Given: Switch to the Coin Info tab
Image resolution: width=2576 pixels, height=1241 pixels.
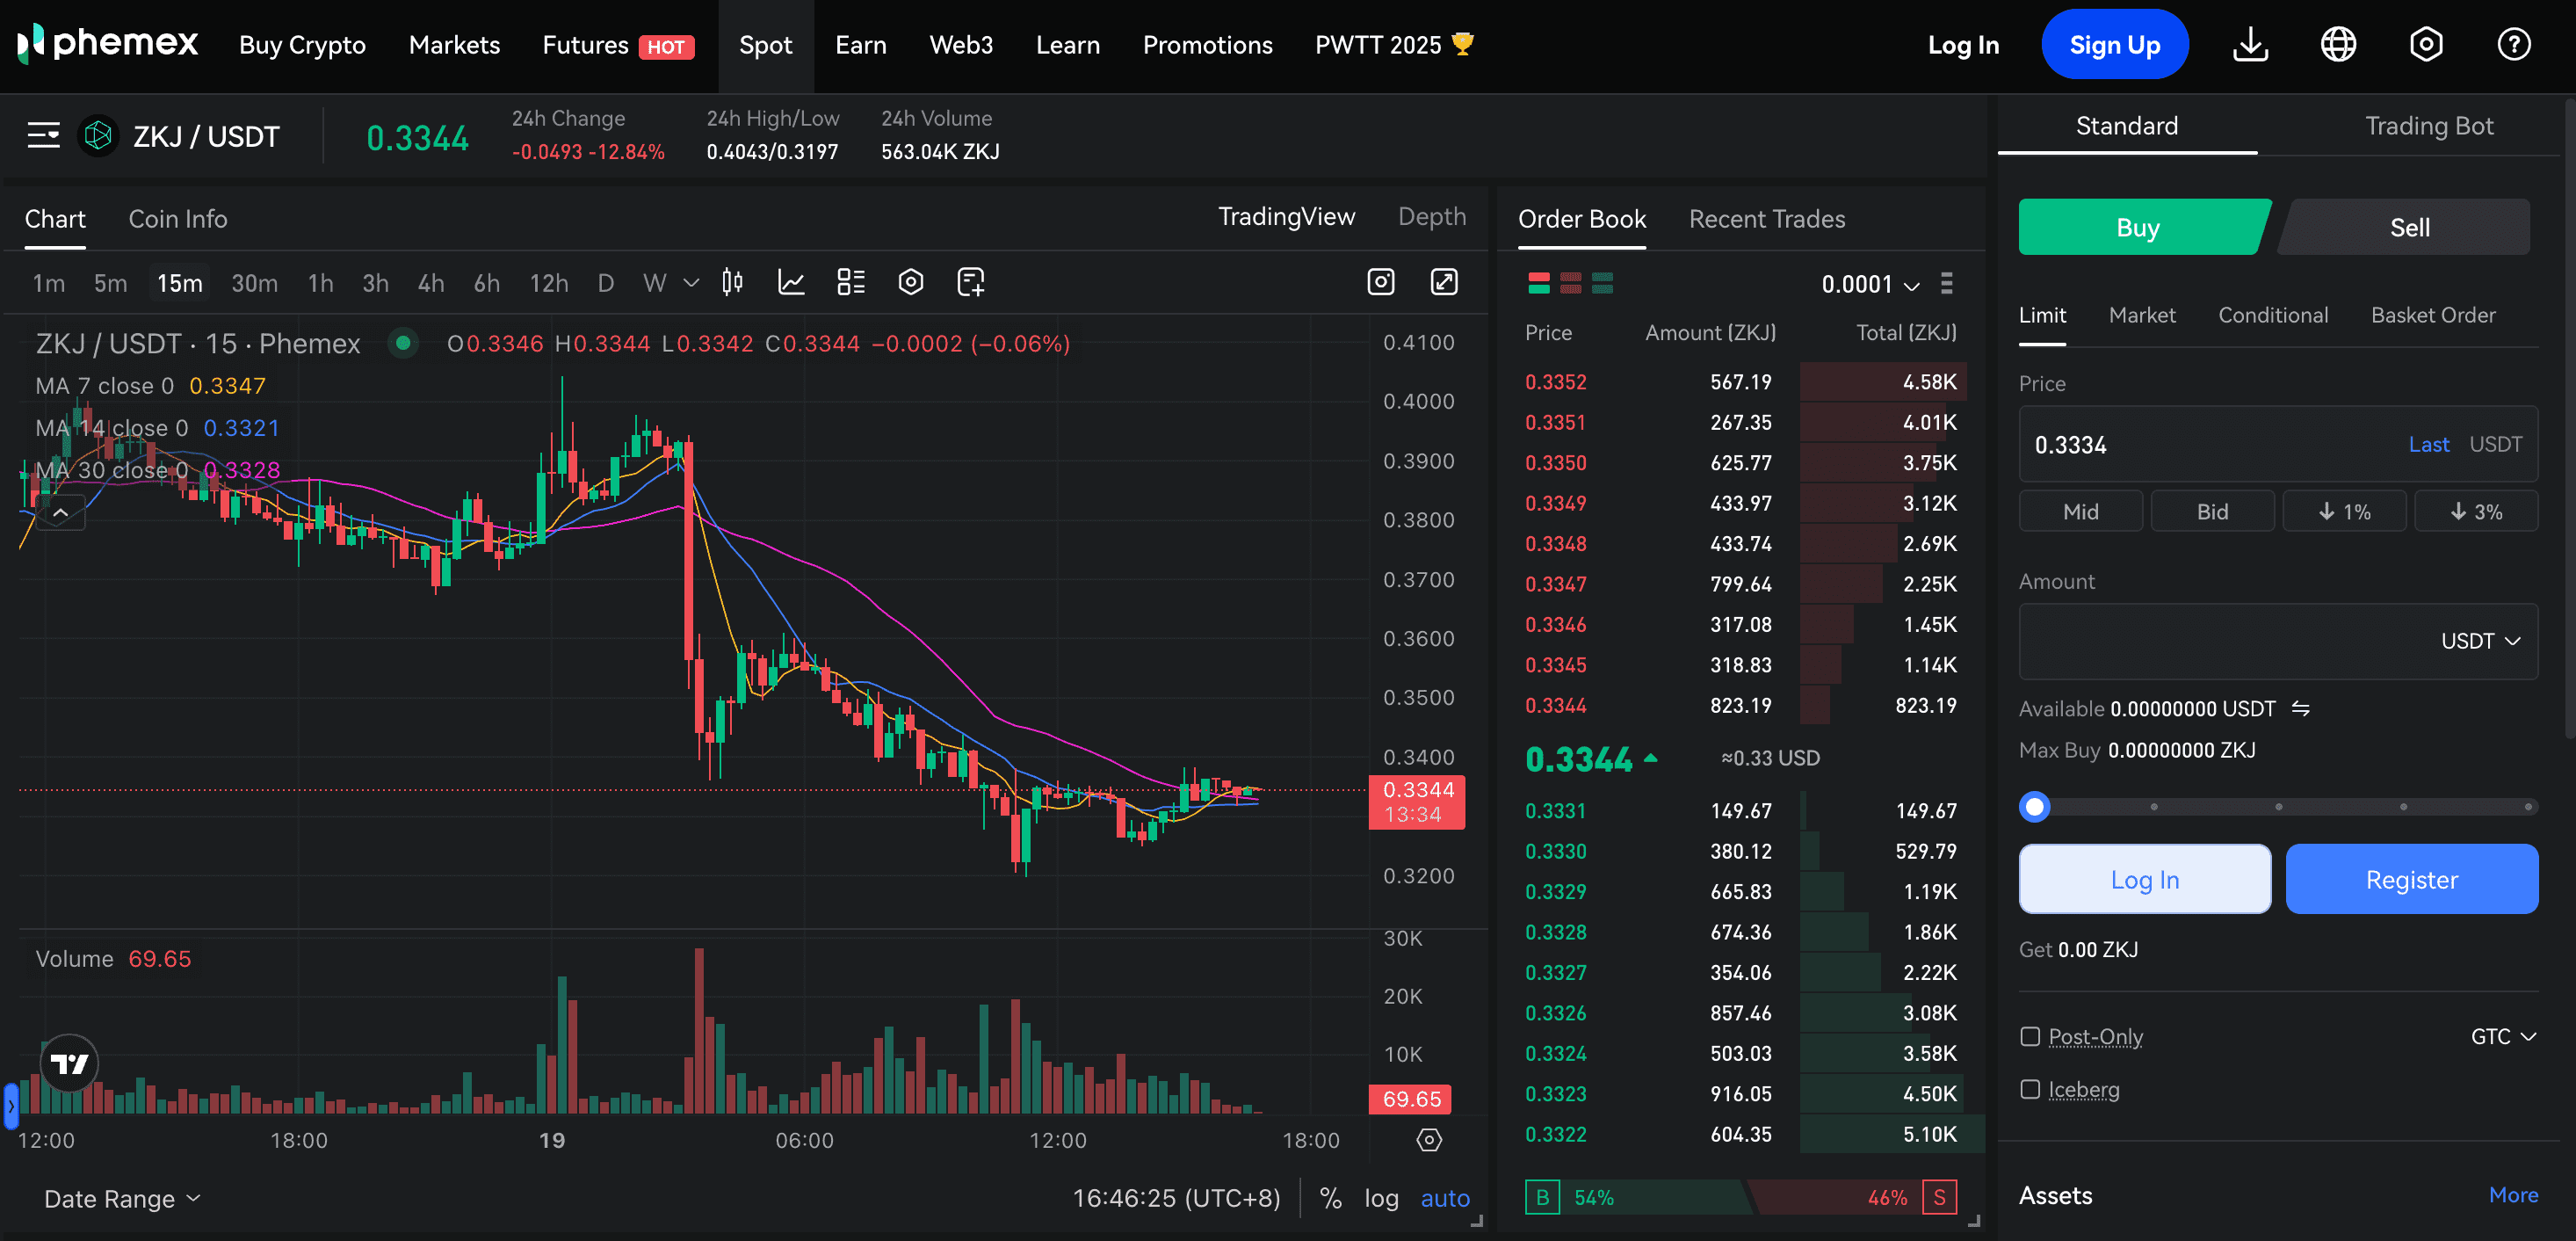Looking at the screenshot, I should point(178,219).
